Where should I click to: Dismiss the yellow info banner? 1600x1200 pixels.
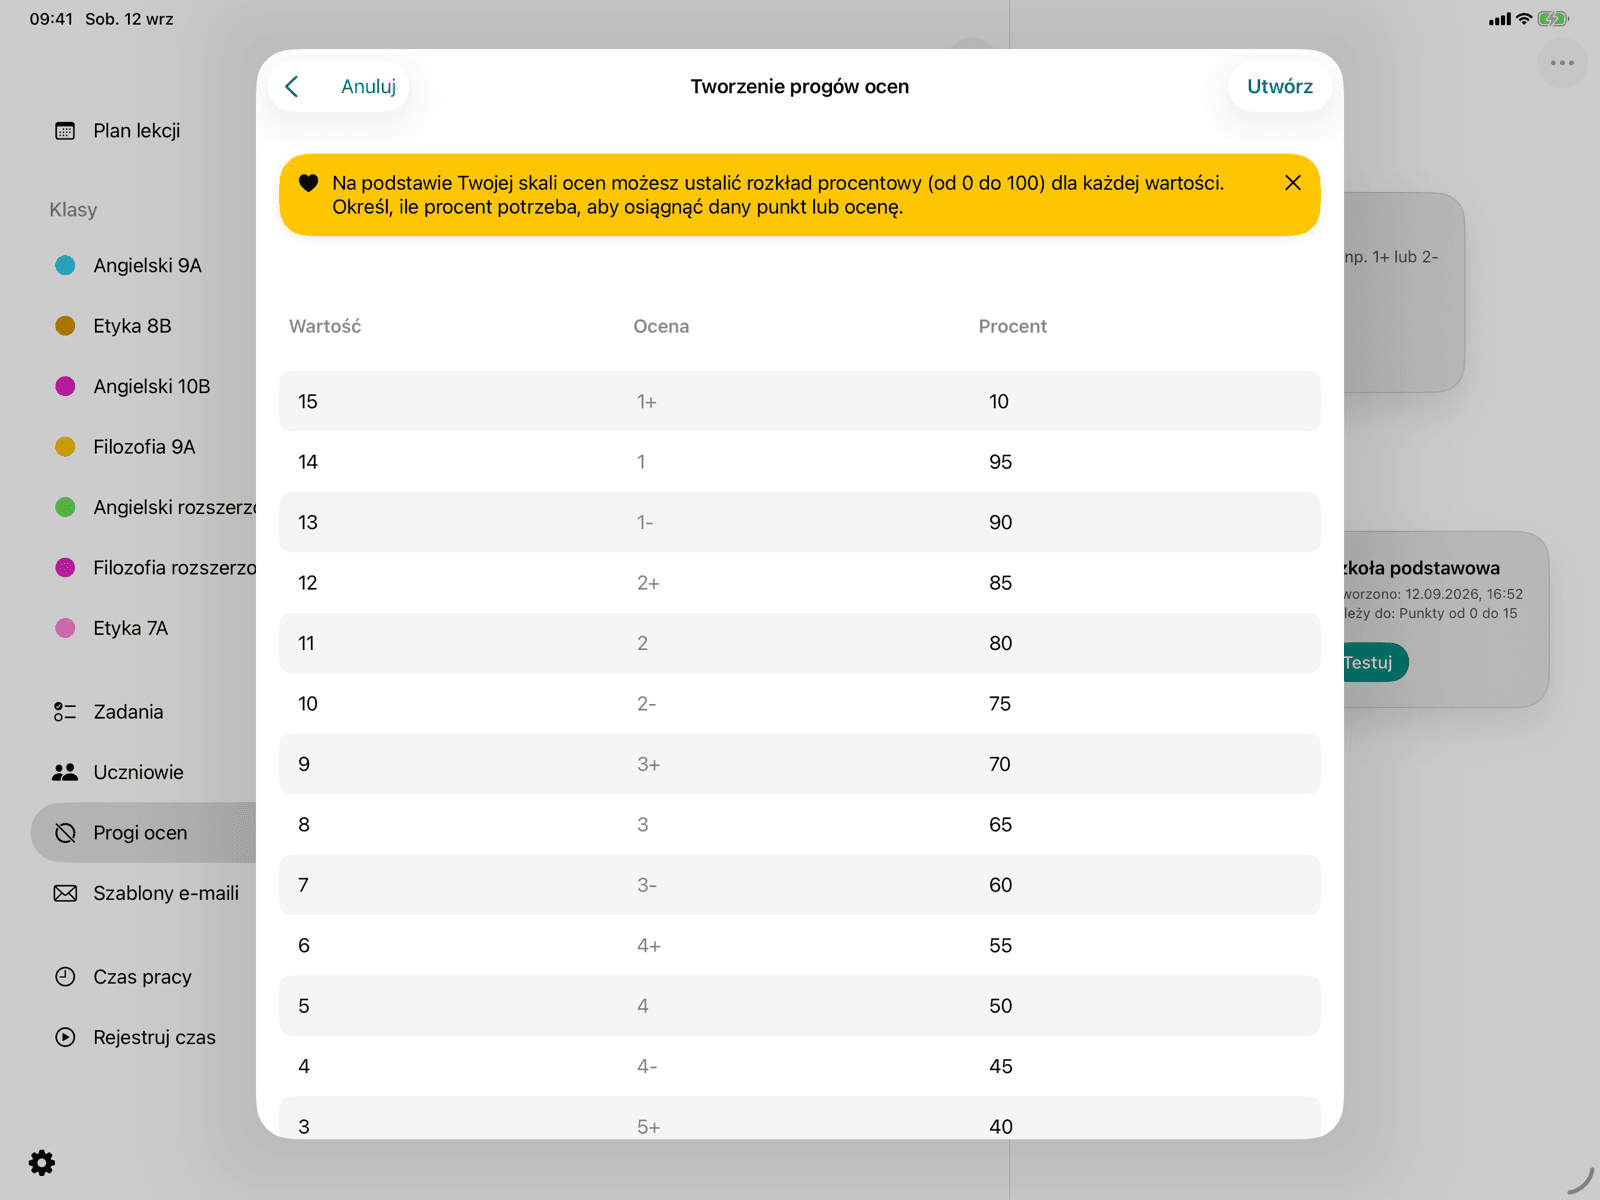[x=1292, y=183]
